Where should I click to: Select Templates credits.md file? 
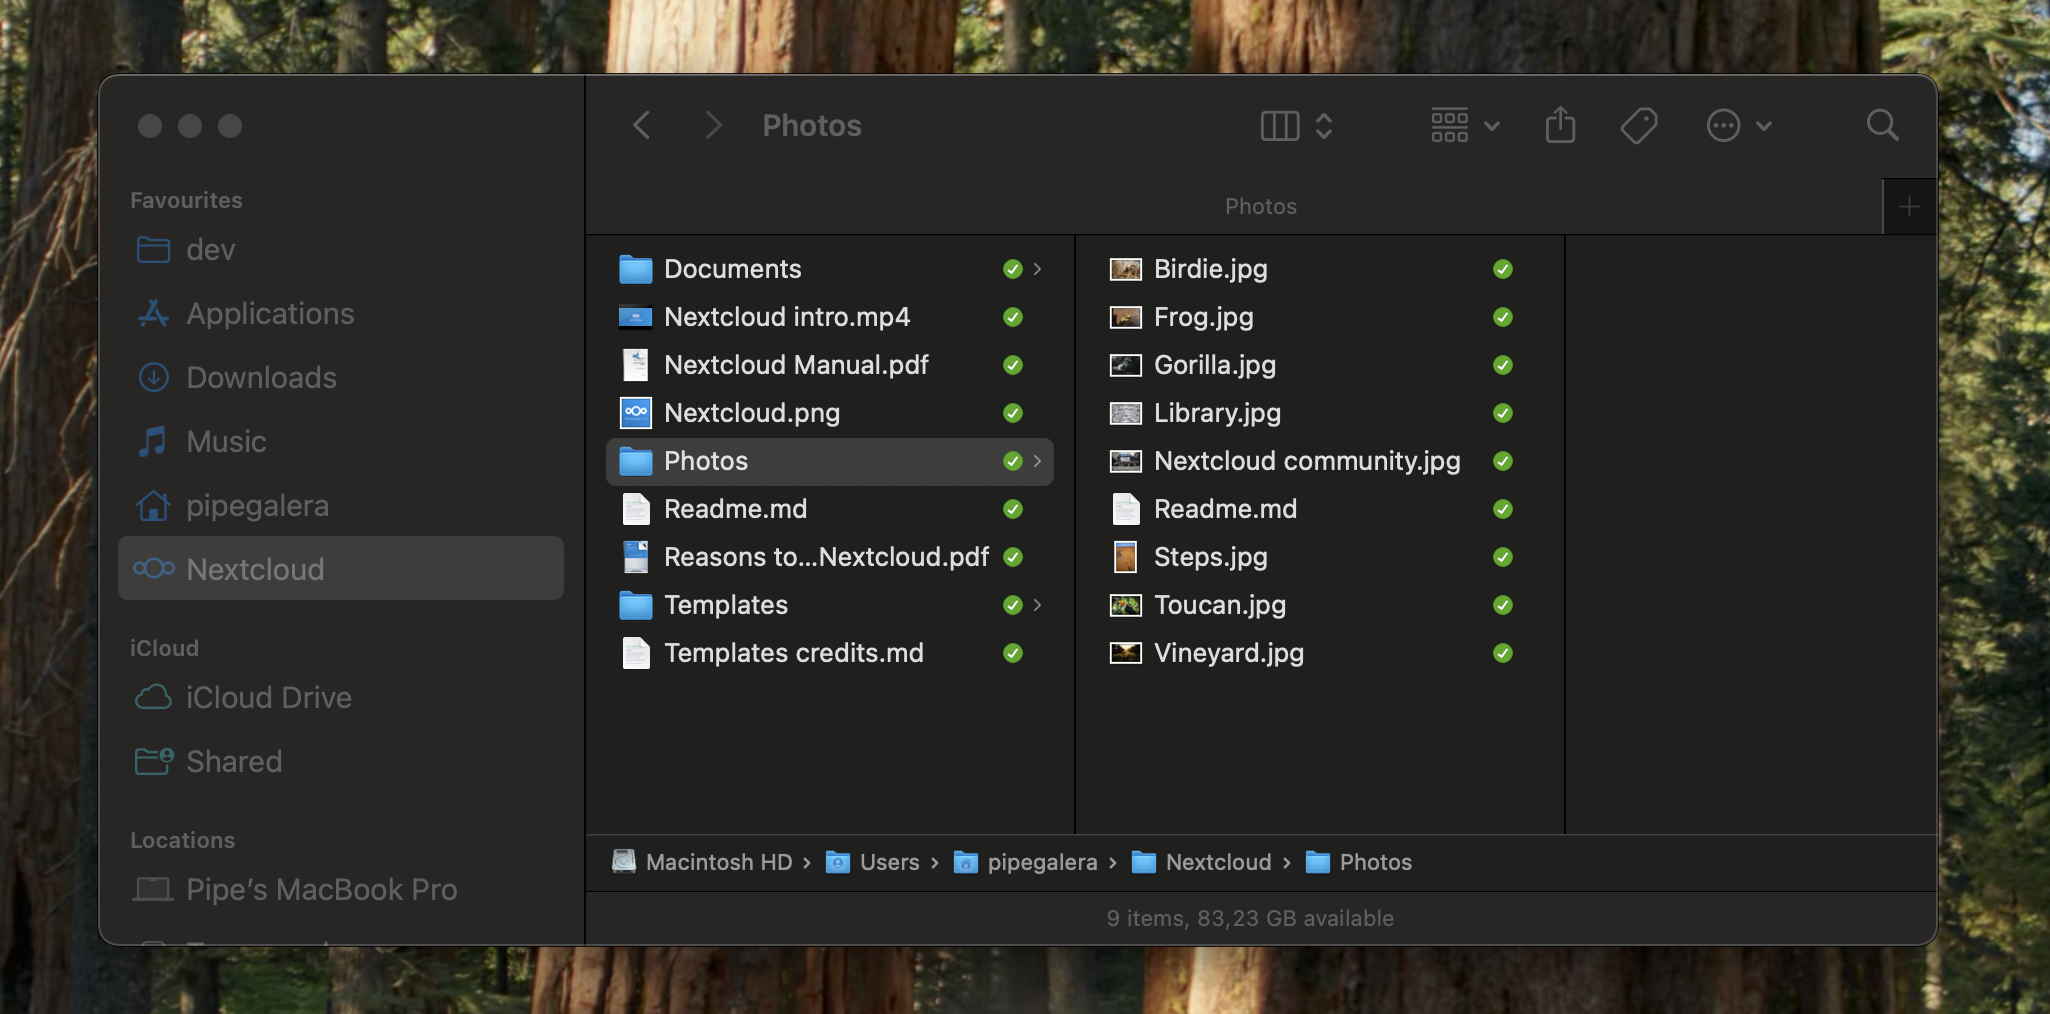pyautogui.click(x=830, y=653)
